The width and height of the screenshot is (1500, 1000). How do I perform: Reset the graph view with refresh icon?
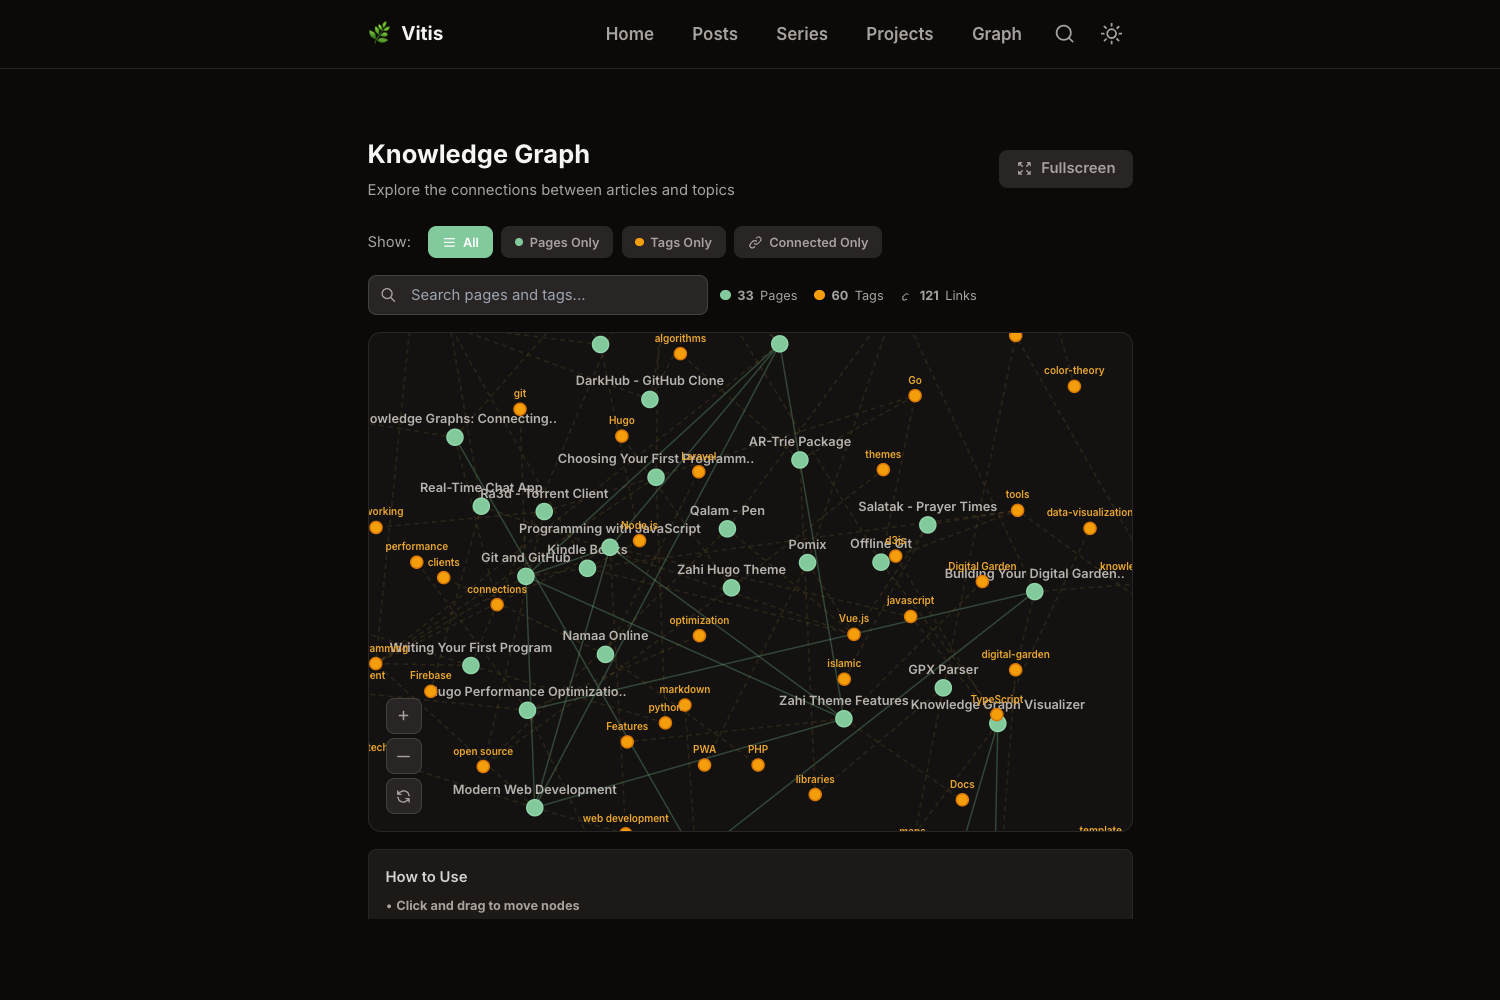[x=404, y=796]
